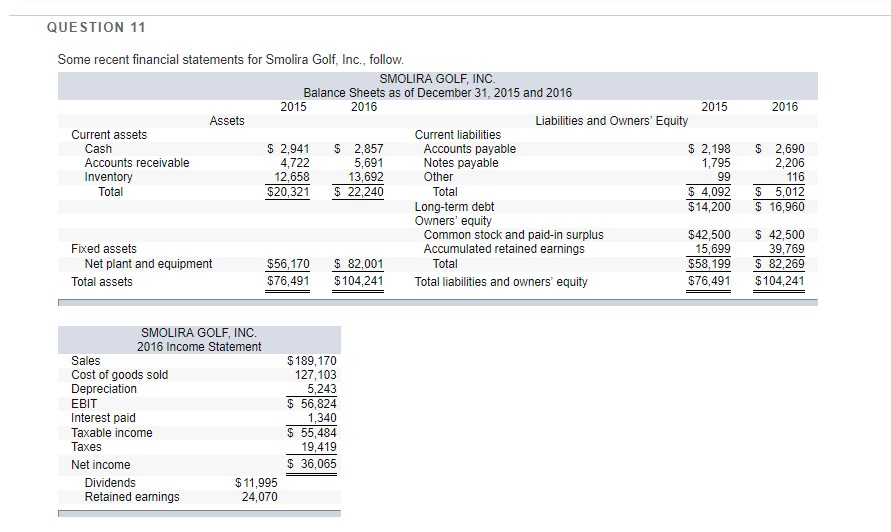The image size is (891, 532).
Task: Select Total assets 2016 value $104,241
Action: [359, 281]
